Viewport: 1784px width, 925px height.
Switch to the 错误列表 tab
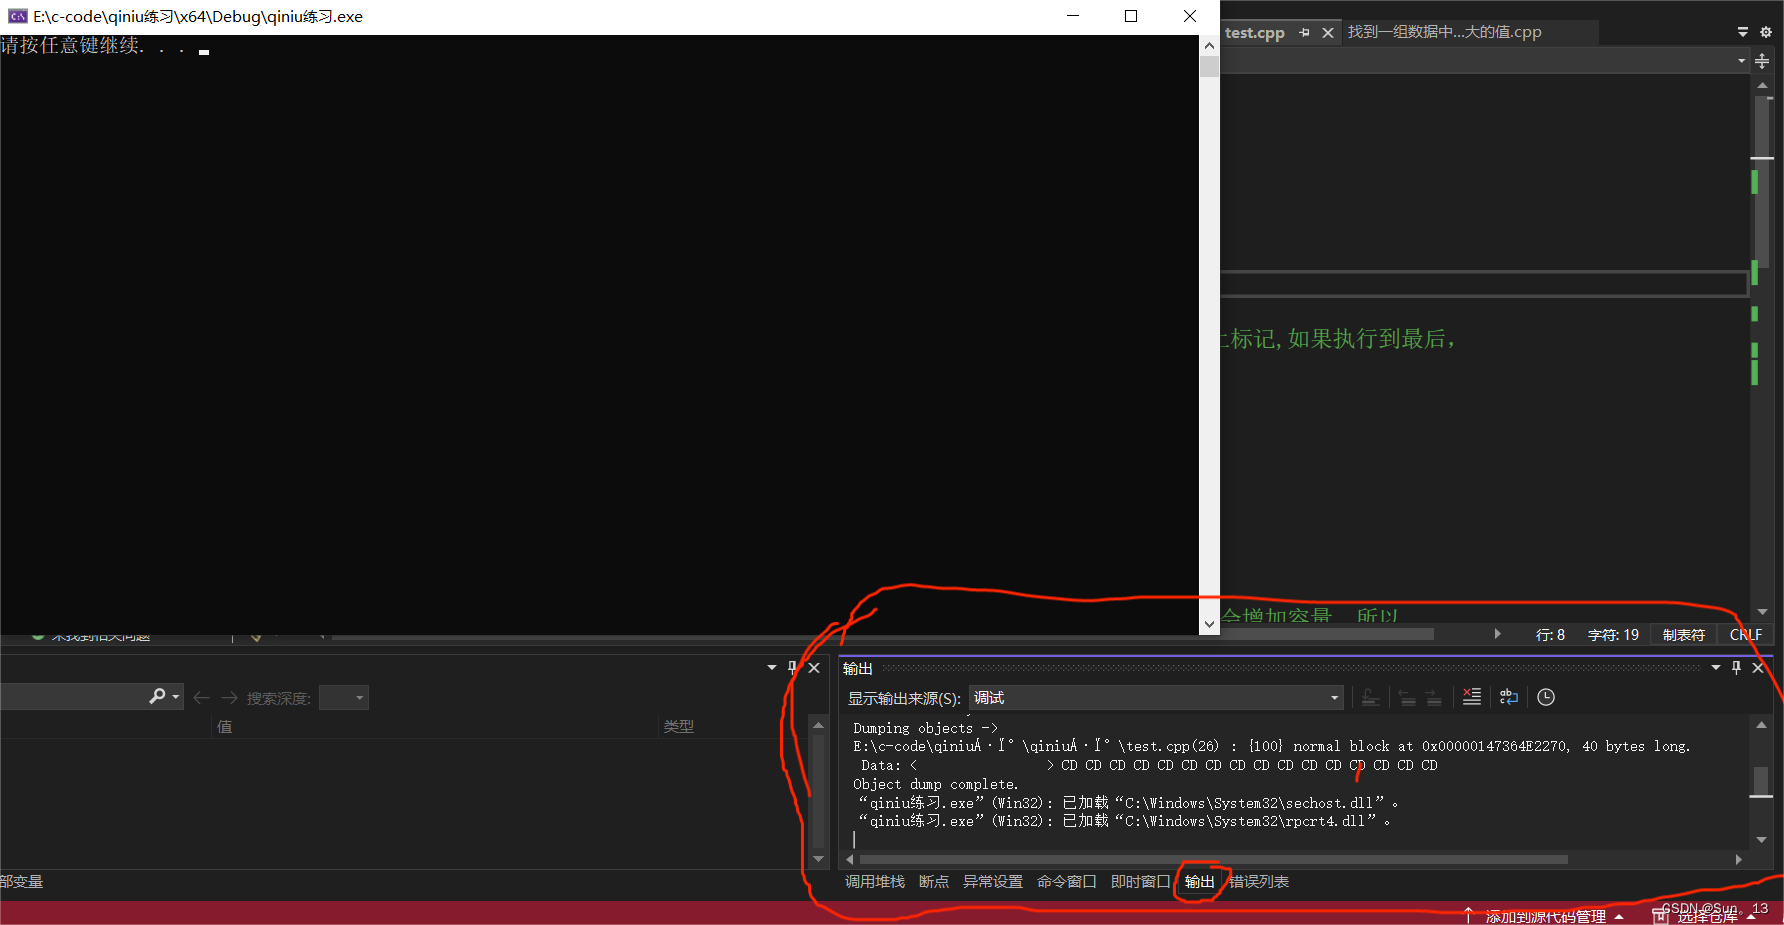click(1259, 881)
